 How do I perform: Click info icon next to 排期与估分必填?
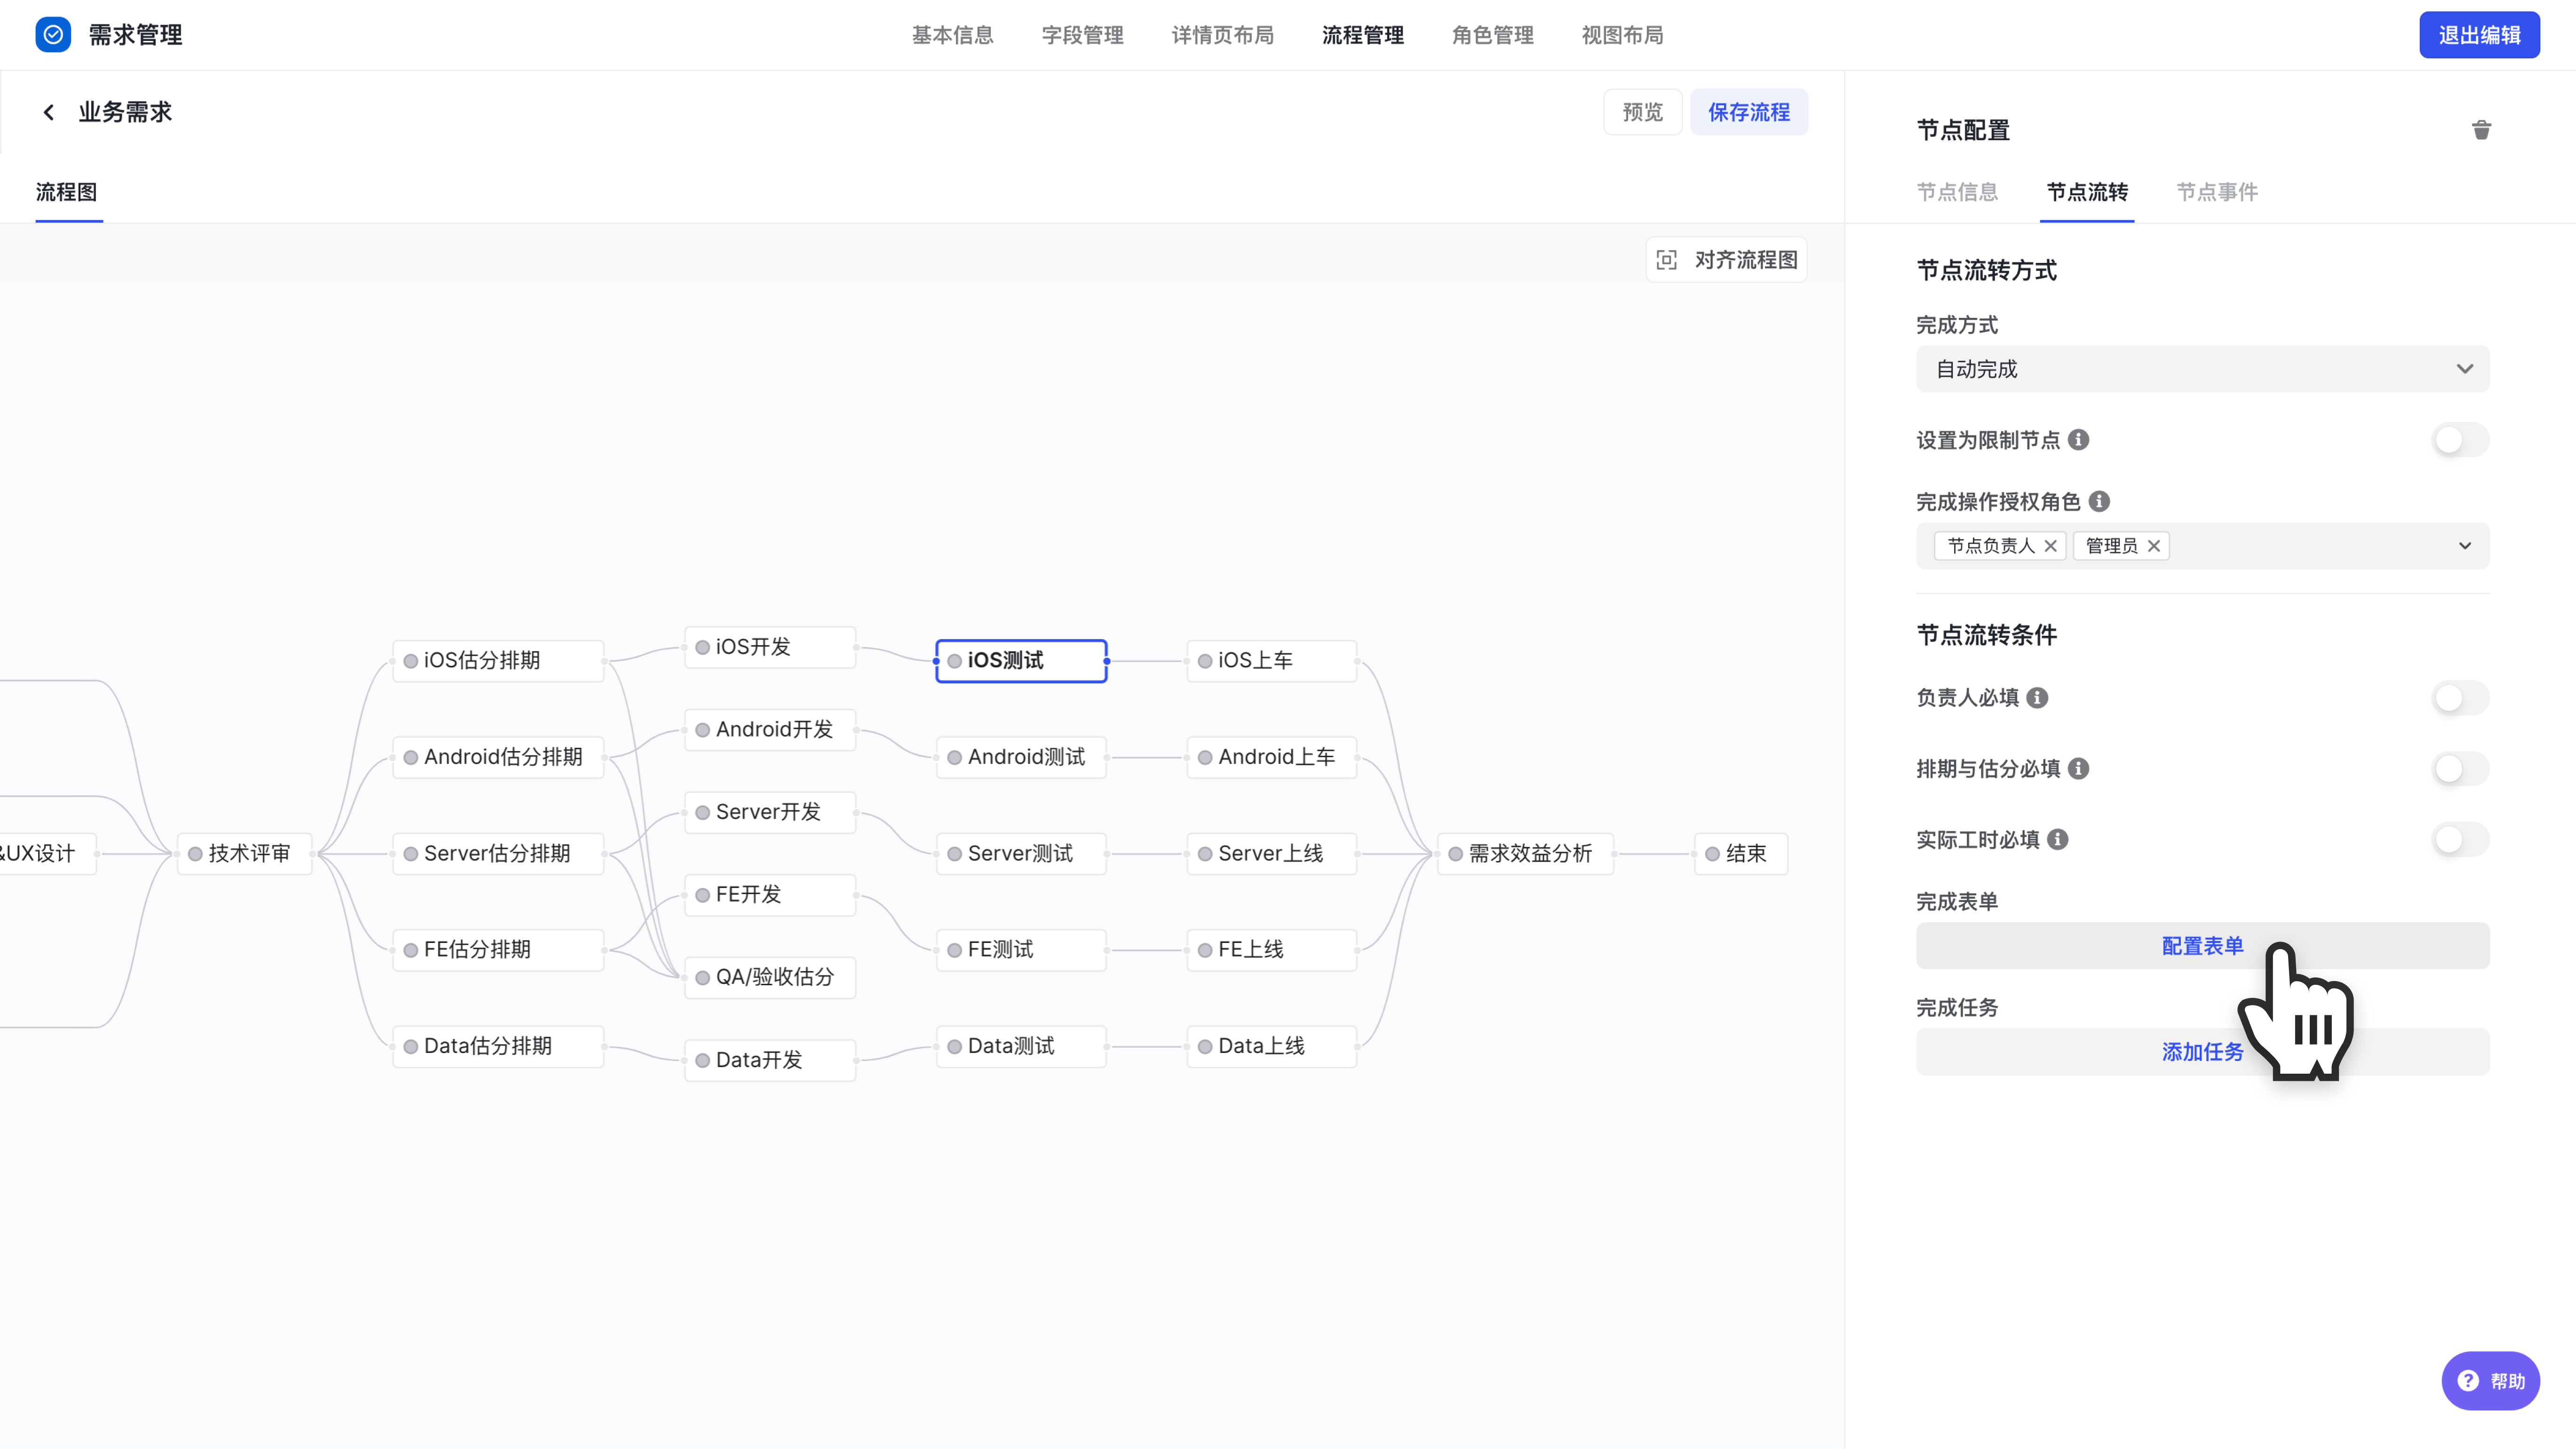point(2078,769)
